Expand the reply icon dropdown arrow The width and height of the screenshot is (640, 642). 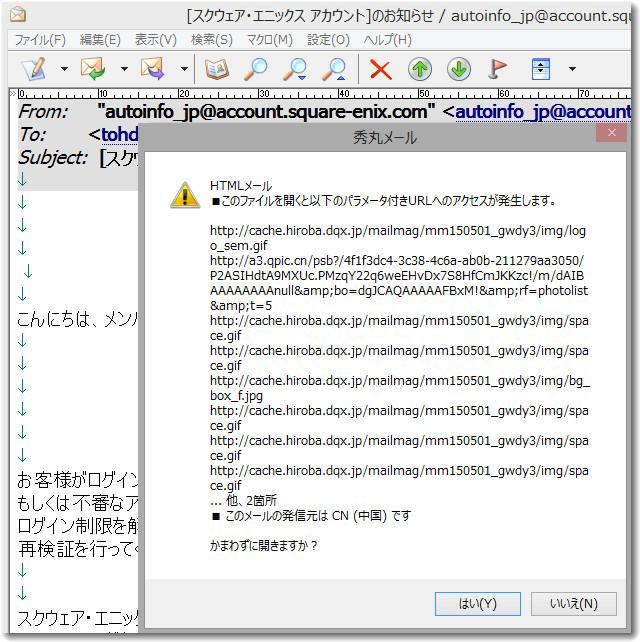[124, 69]
